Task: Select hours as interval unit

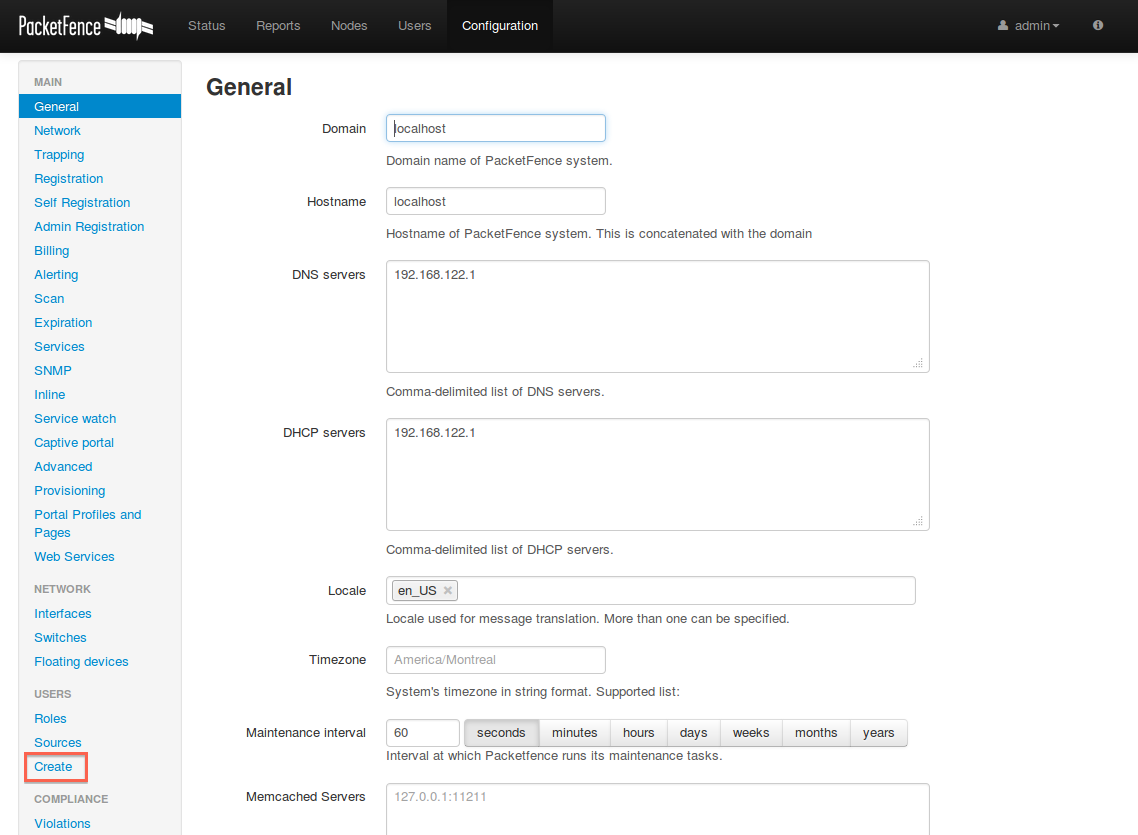Action: 639,733
